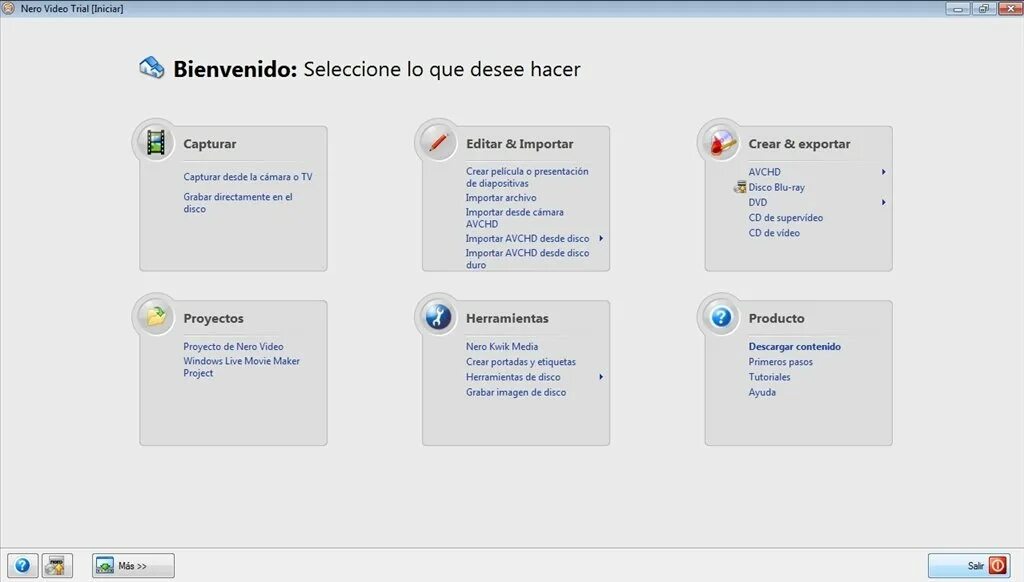This screenshot has height=582, width=1024.
Task: Click the Producto question mark icon
Action: coord(721,316)
